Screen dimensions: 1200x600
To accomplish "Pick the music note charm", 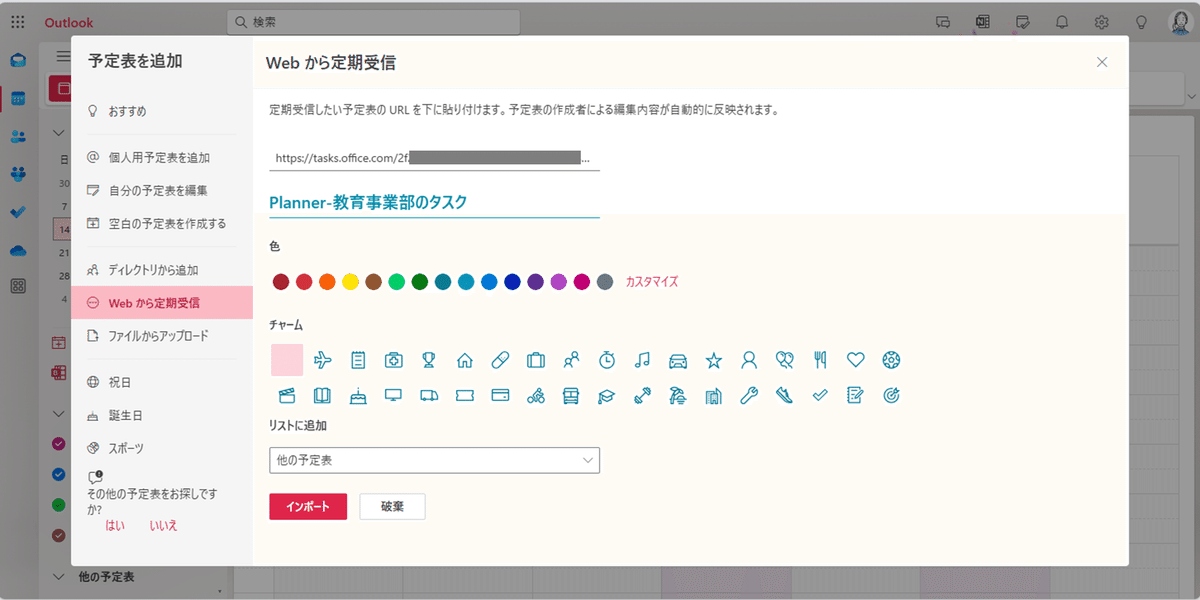I will coord(643,360).
